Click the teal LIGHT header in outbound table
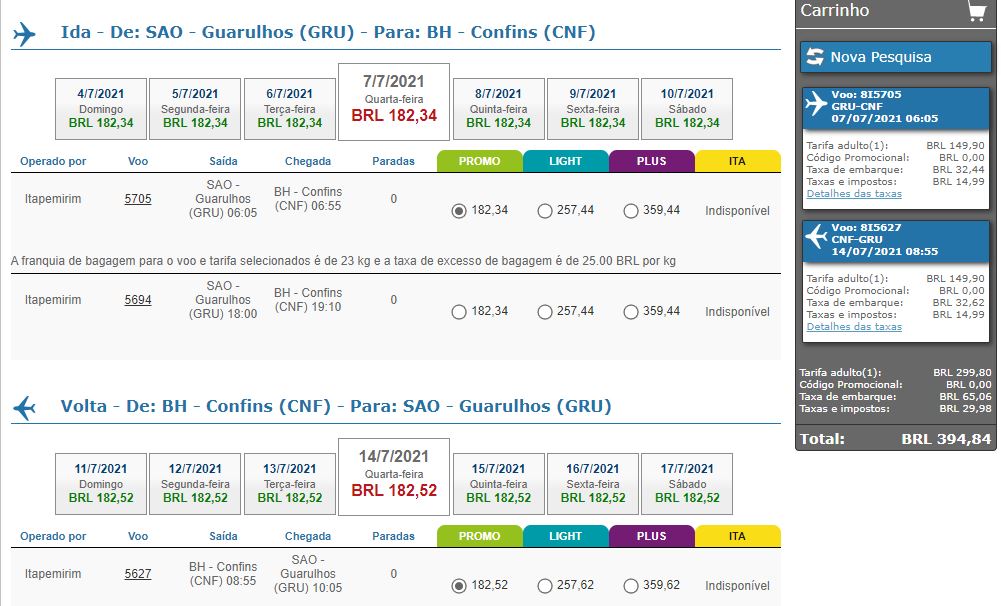This screenshot has height=606, width=1001. point(566,161)
